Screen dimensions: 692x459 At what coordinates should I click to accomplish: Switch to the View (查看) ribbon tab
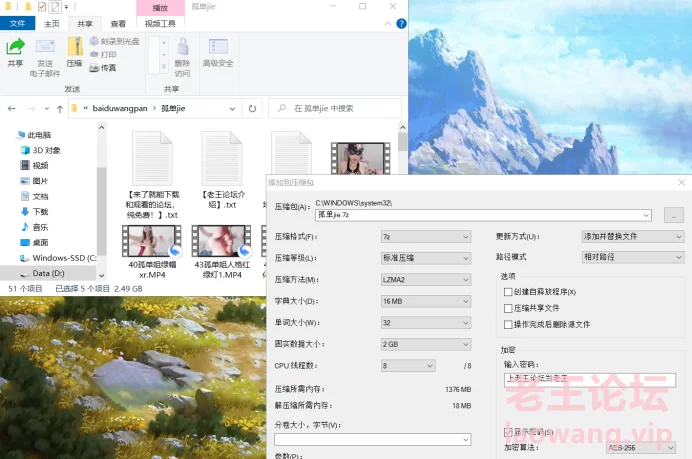coord(118,24)
